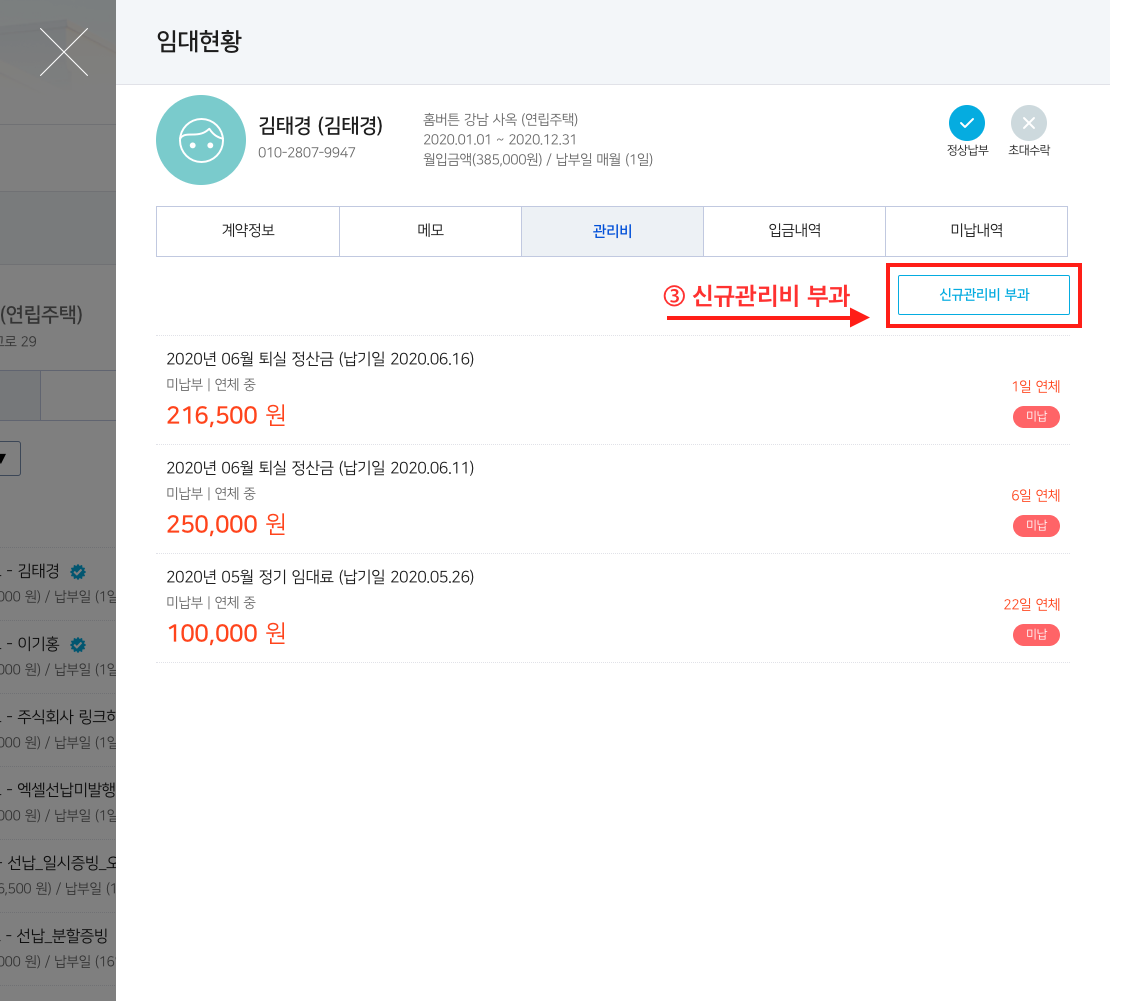Open the 2020.06.16 퇴실 정산금 charge entry

[x=320, y=359]
